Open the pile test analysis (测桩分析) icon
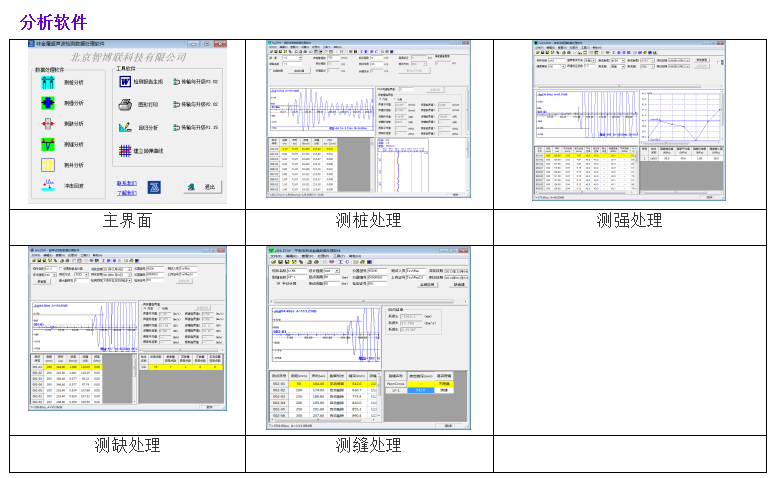Image resolution: width=772 pixels, height=478 pixels. [46, 83]
